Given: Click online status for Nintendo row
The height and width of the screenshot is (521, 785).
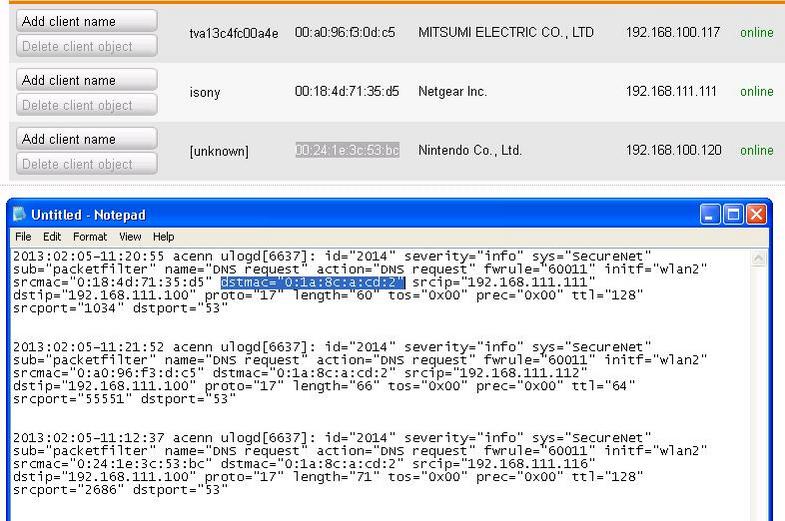Looking at the screenshot, I should (x=757, y=150).
